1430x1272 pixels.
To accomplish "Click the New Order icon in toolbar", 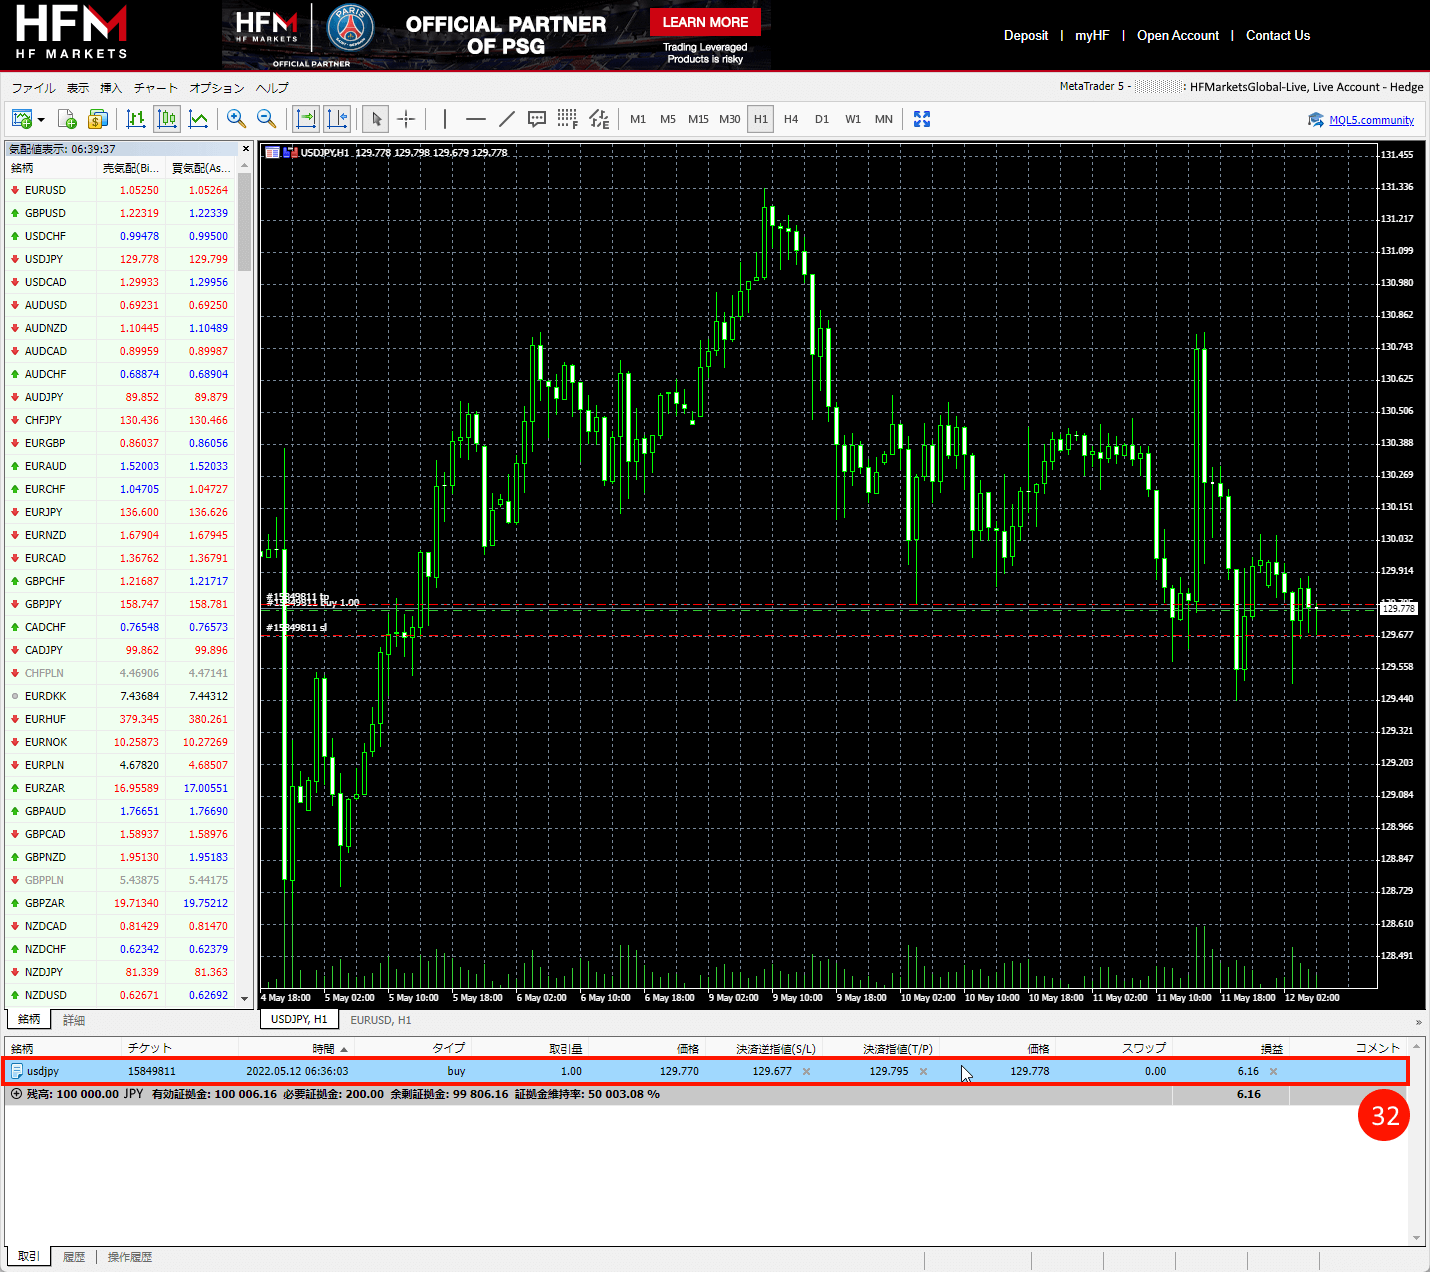I will coord(67,119).
